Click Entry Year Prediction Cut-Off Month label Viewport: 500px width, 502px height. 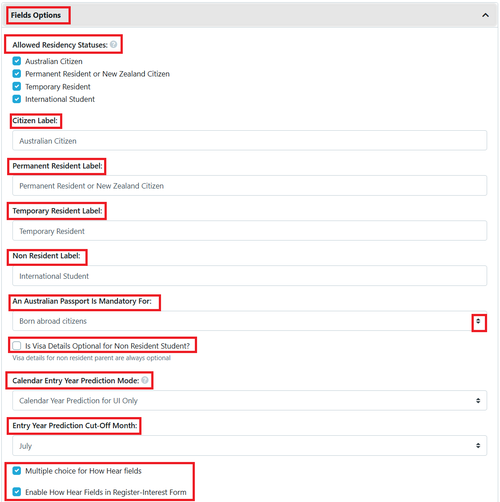(x=75, y=426)
